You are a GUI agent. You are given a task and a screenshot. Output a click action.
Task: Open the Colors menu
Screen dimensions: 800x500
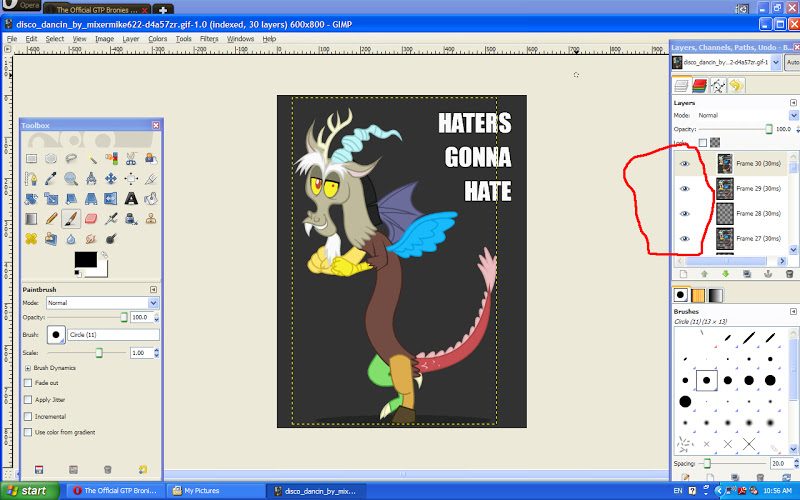pos(158,39)
